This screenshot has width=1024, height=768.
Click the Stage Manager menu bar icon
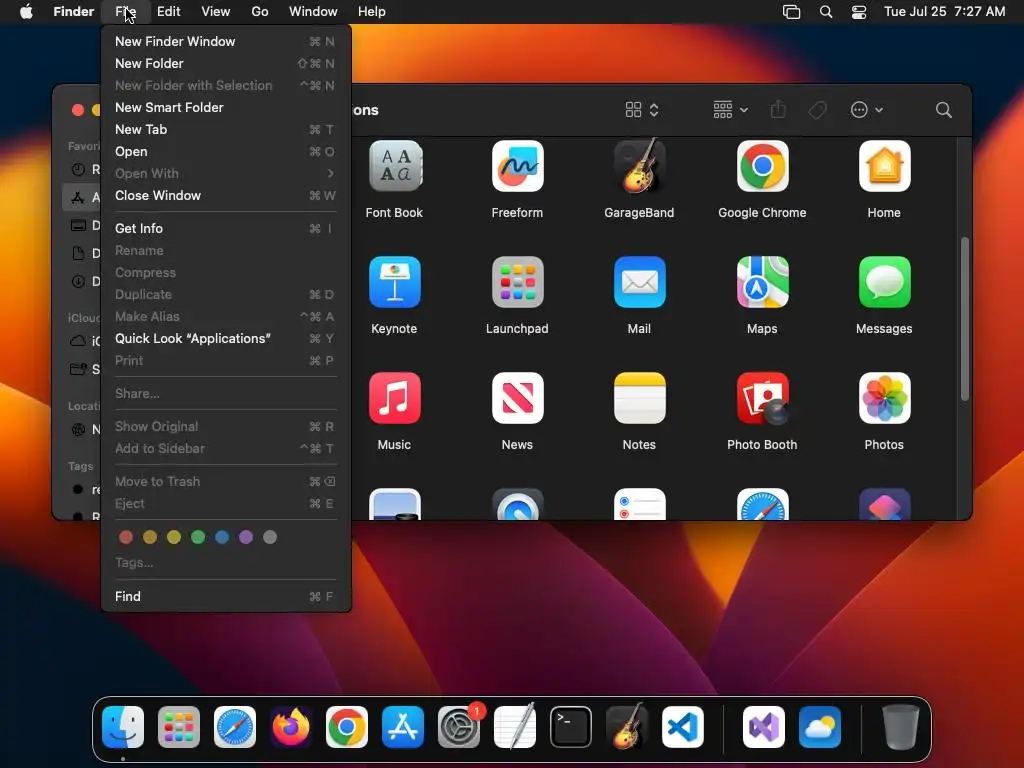pyautogui.click(x=791, y=12)
